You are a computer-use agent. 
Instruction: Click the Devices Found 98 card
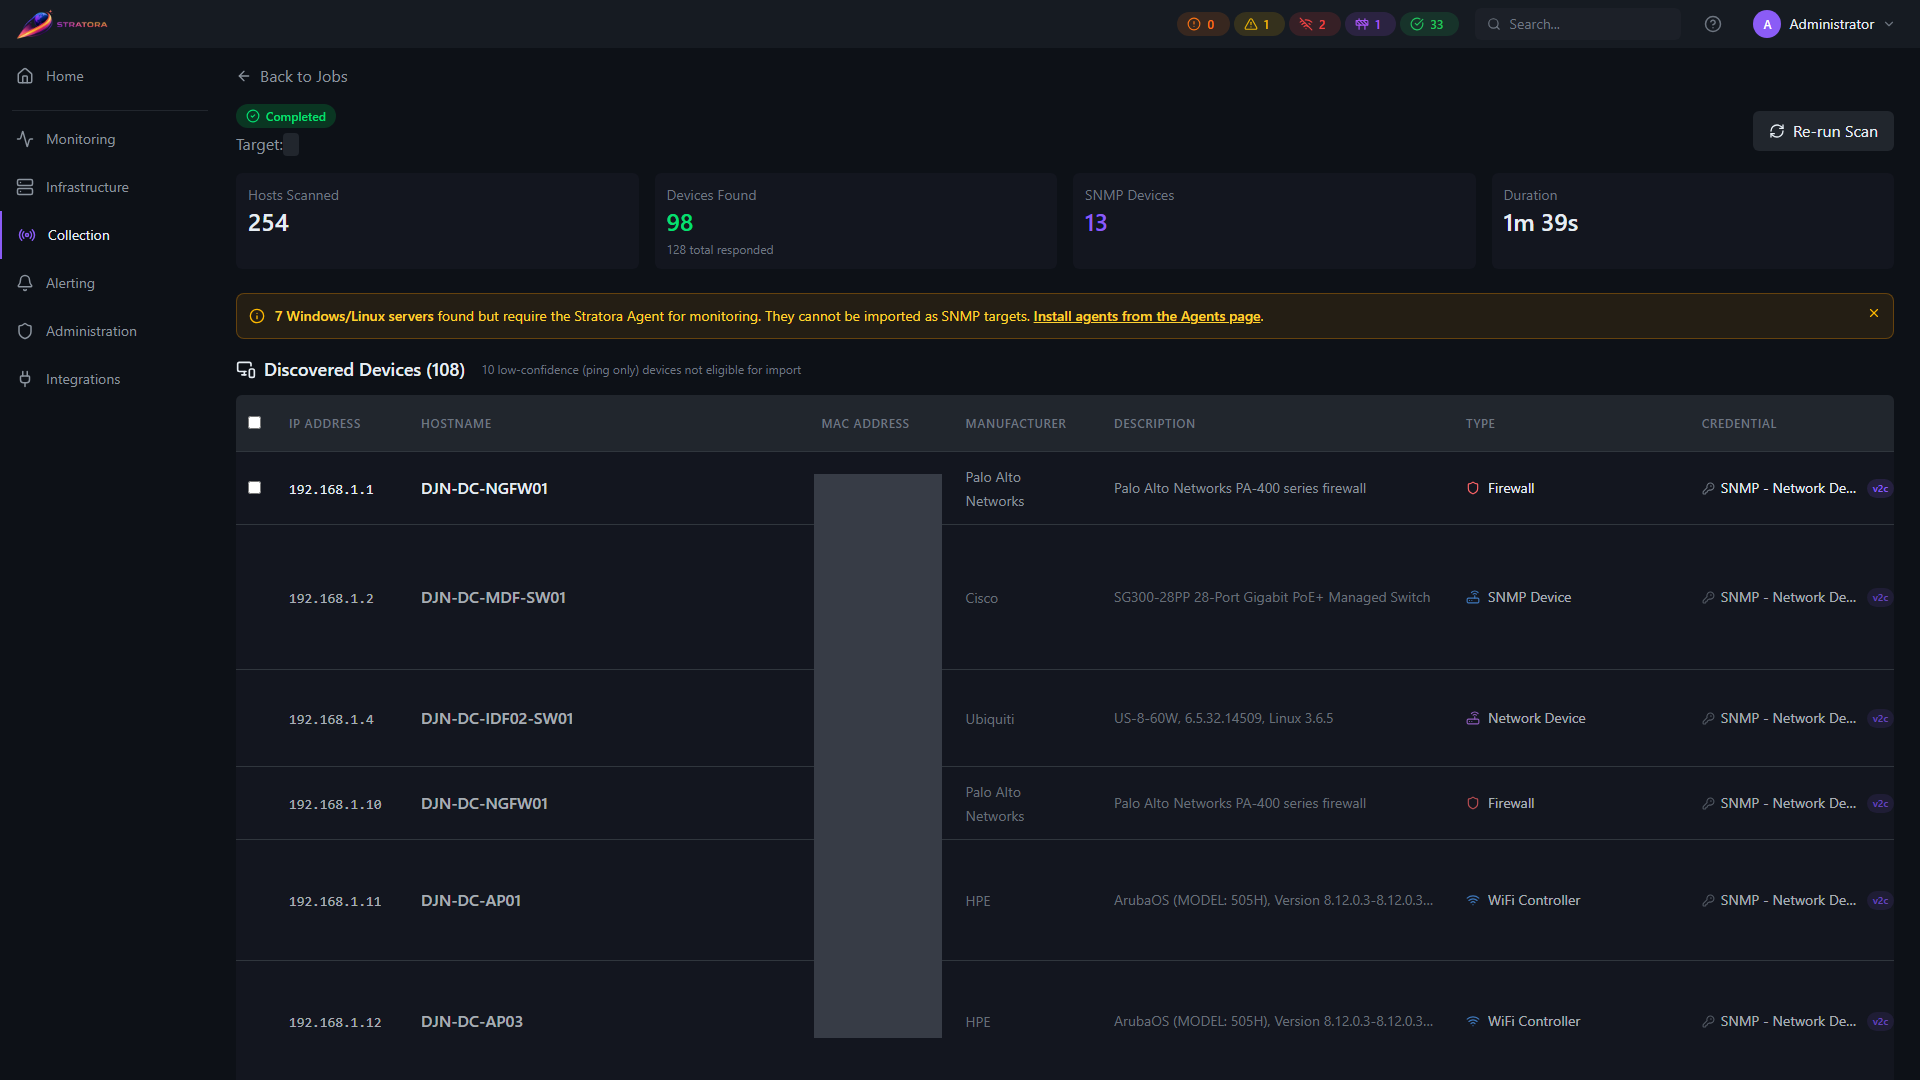[855, 221]
